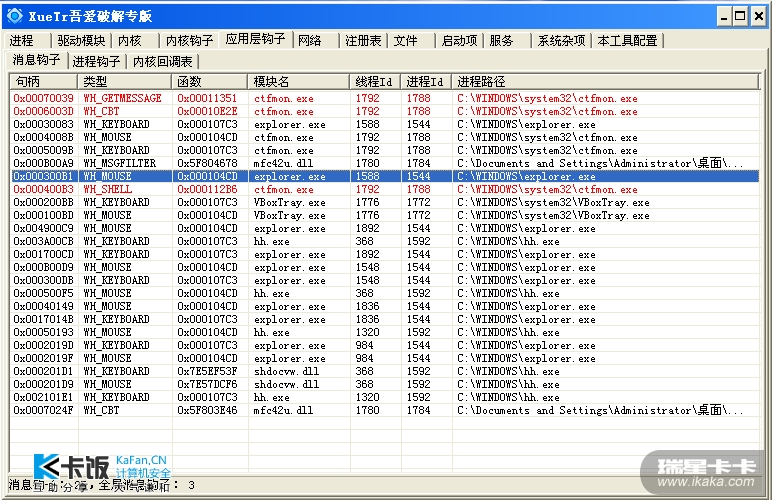Image resolution: width=772 pixels, height=500 pixels.
Task: Open the 服务 tab
Action: pos(501,40)
